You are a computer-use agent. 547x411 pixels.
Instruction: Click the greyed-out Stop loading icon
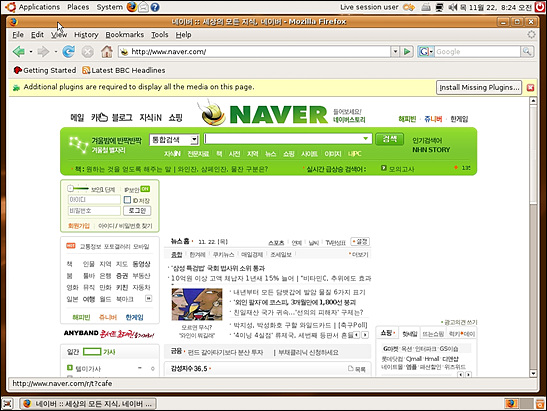[88, 52]
